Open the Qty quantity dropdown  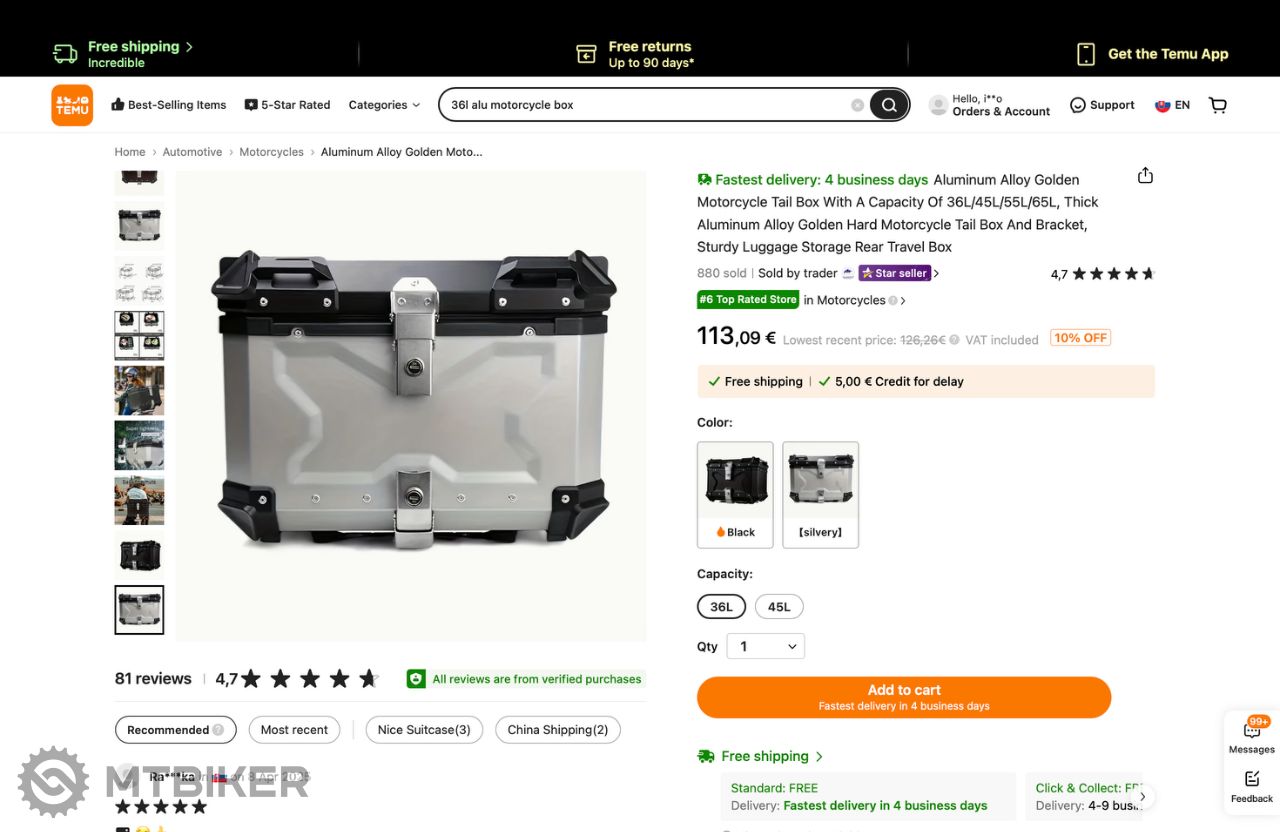tap(765, 646)
